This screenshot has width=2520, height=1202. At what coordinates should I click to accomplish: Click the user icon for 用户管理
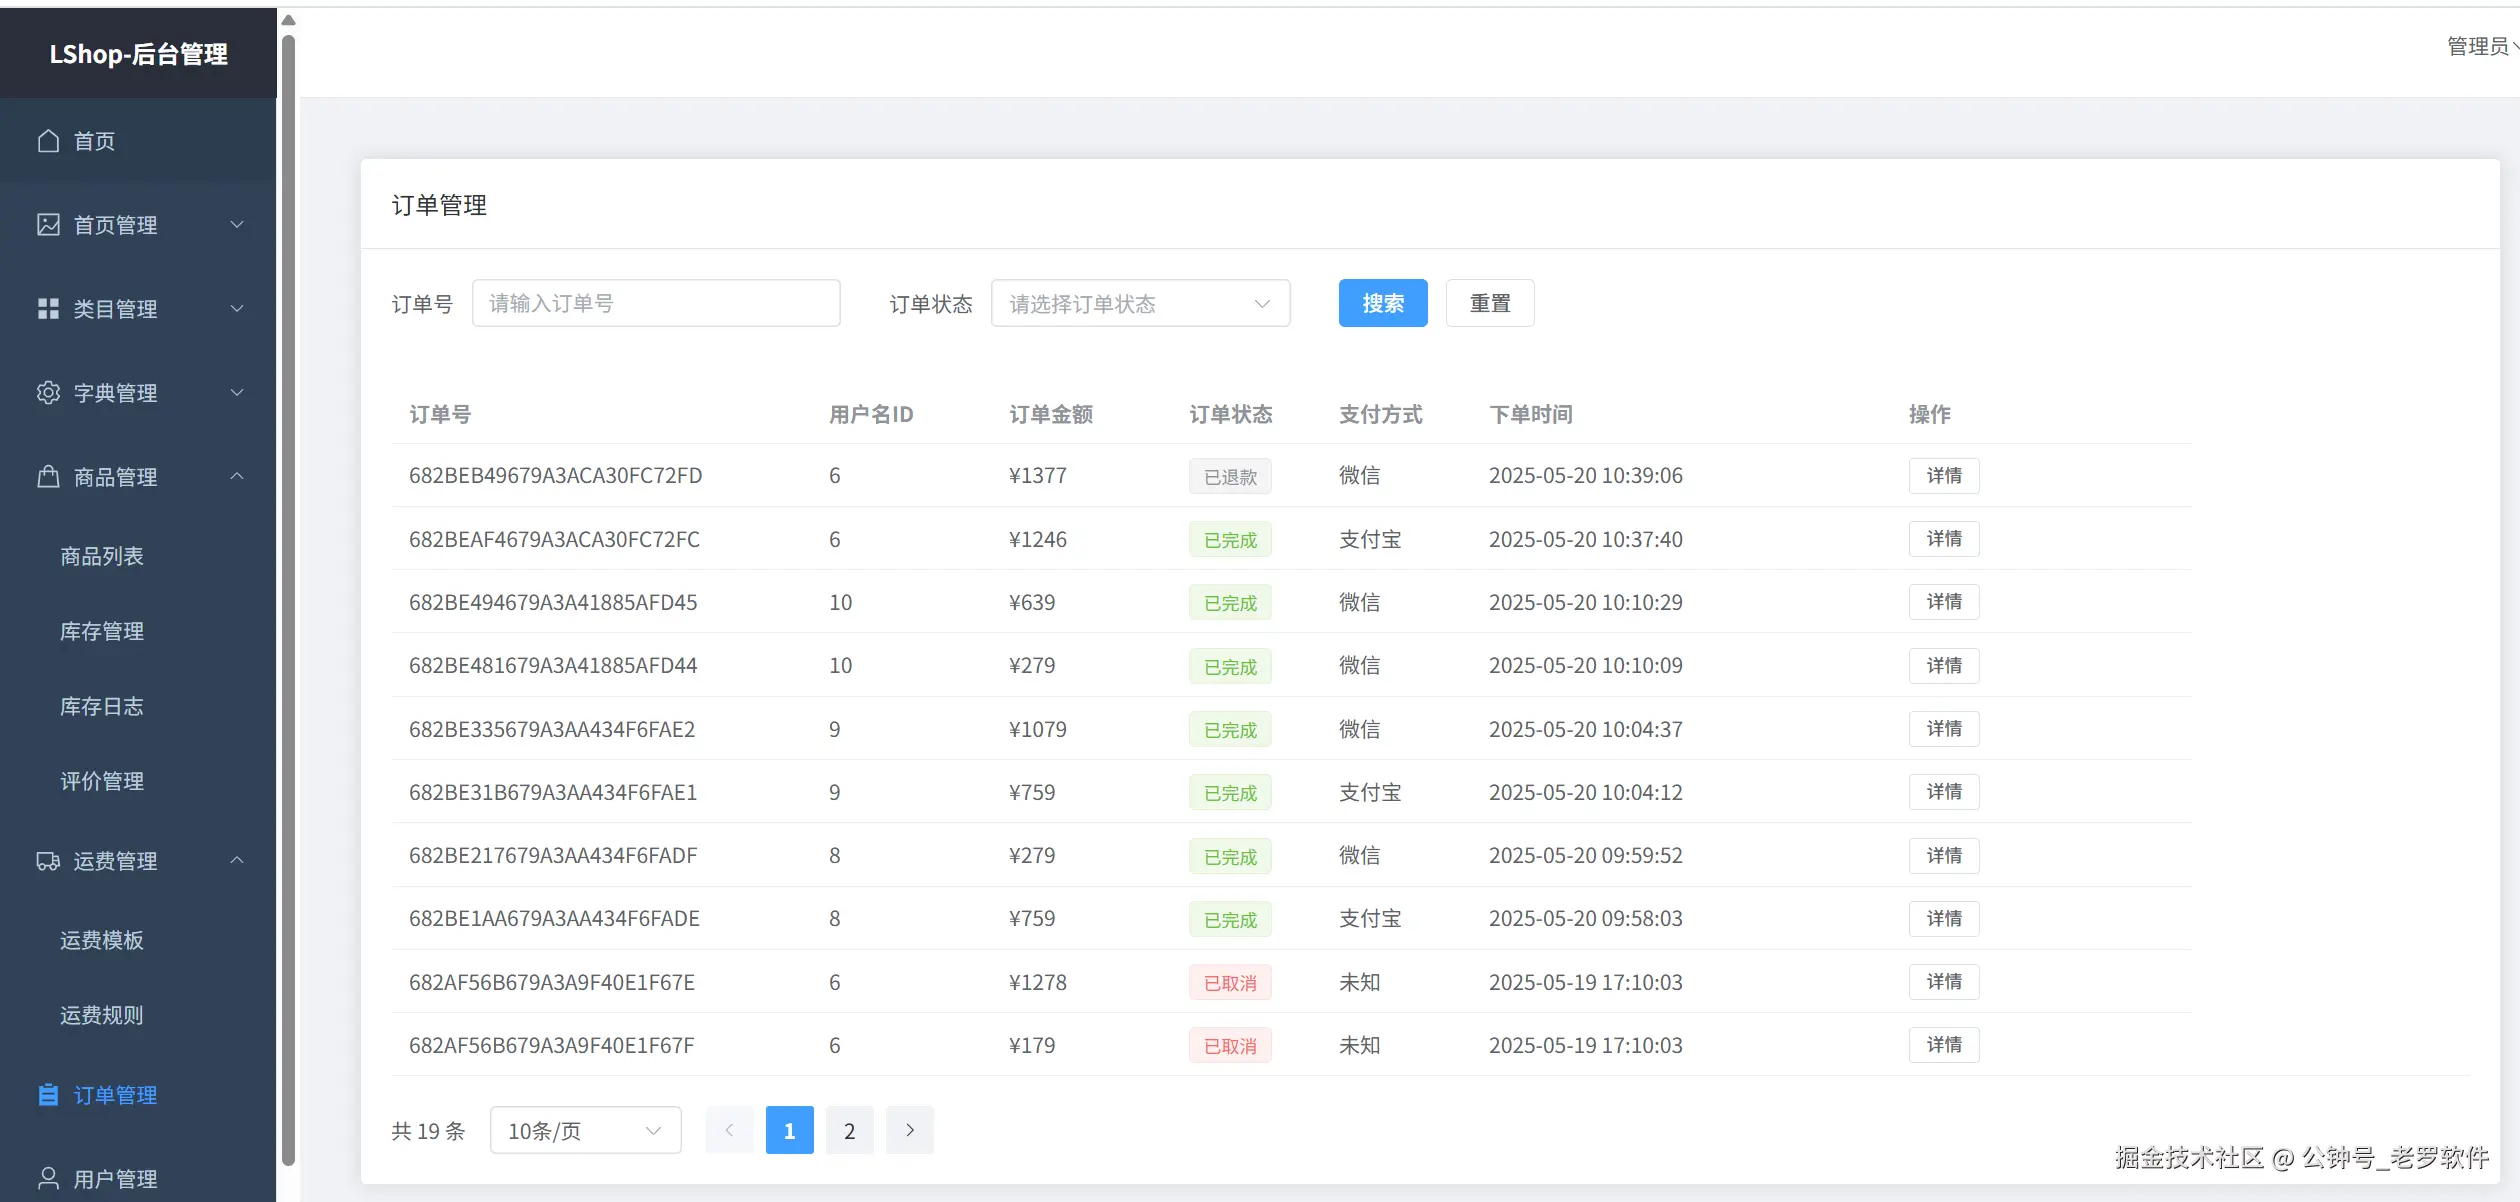48,1179
